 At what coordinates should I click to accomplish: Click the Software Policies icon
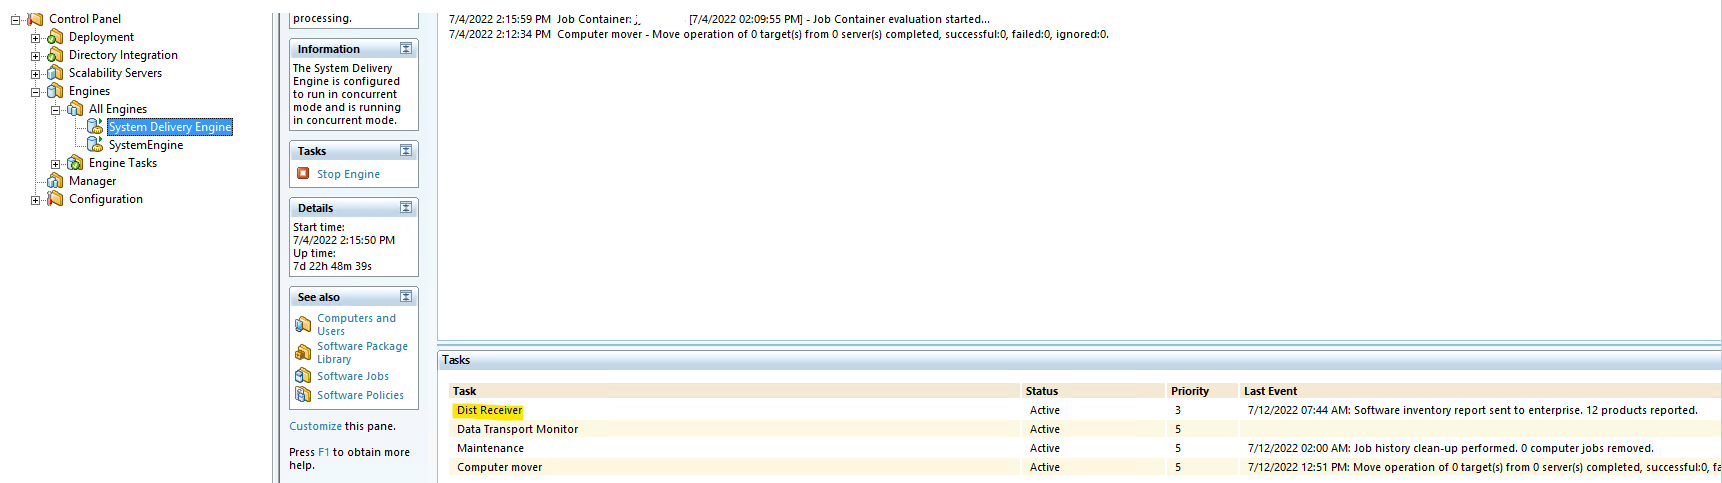coord(303,395)
